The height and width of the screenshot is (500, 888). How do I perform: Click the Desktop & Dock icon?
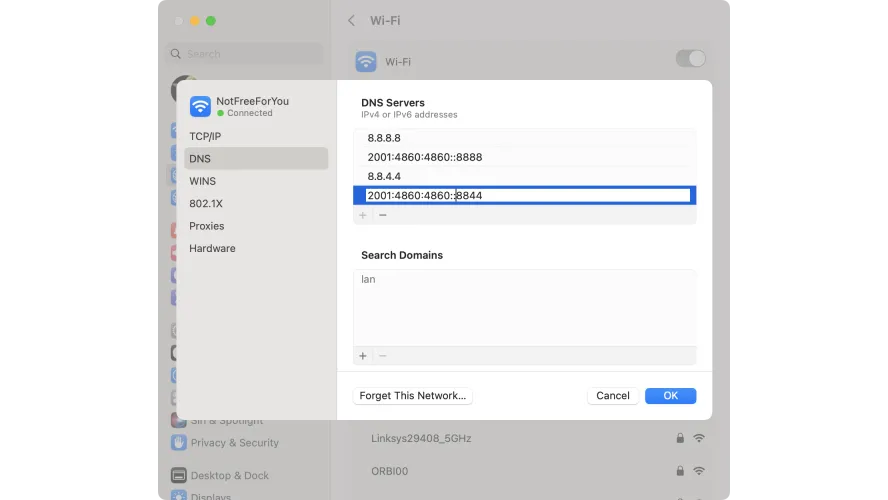(179, 475)
